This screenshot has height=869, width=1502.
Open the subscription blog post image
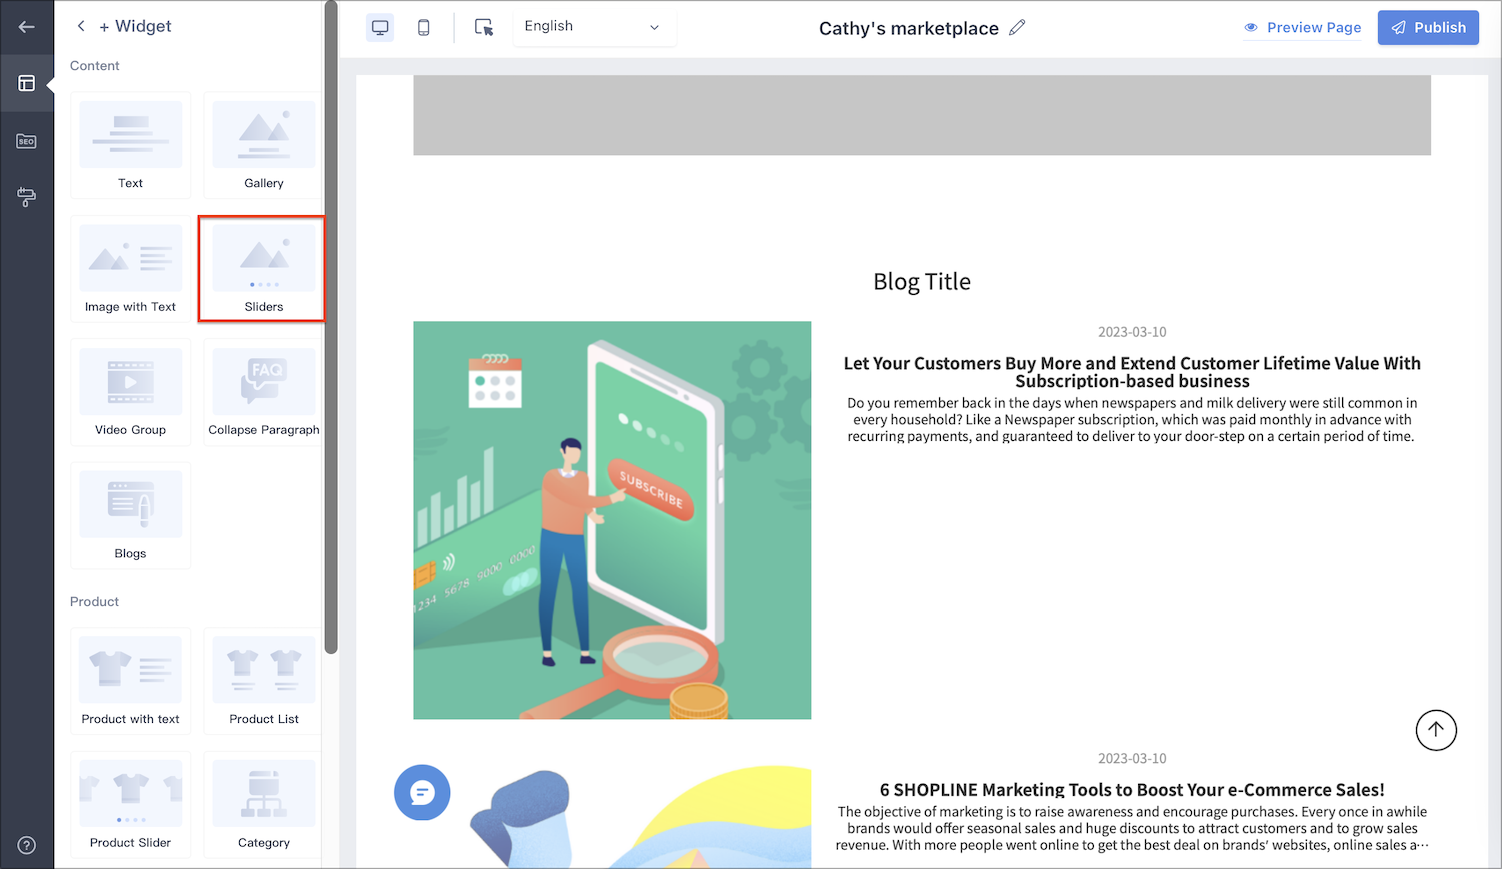pos(612,520)
